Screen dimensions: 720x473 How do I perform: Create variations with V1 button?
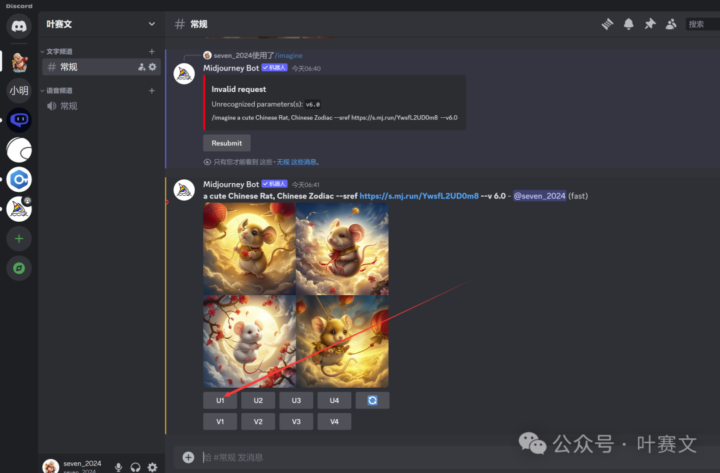coord(220,422)
